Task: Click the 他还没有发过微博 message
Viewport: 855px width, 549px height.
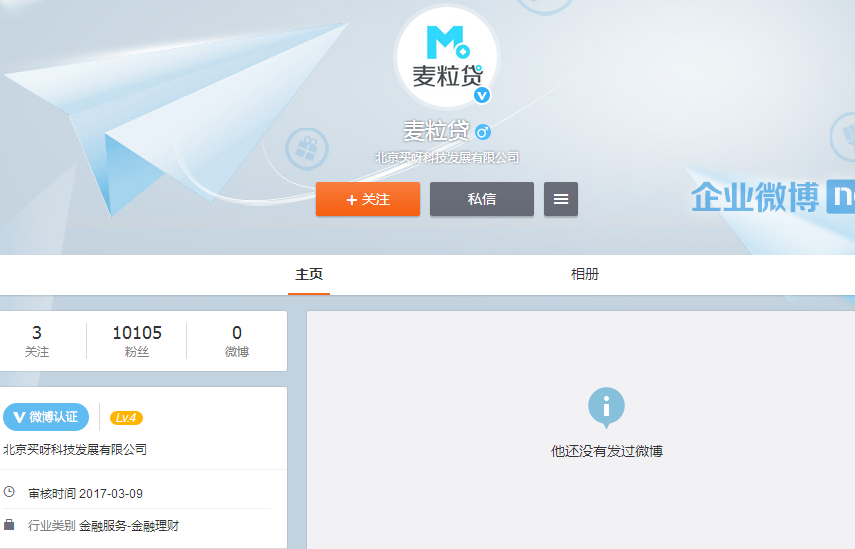Action: click(x=606, y=451)
